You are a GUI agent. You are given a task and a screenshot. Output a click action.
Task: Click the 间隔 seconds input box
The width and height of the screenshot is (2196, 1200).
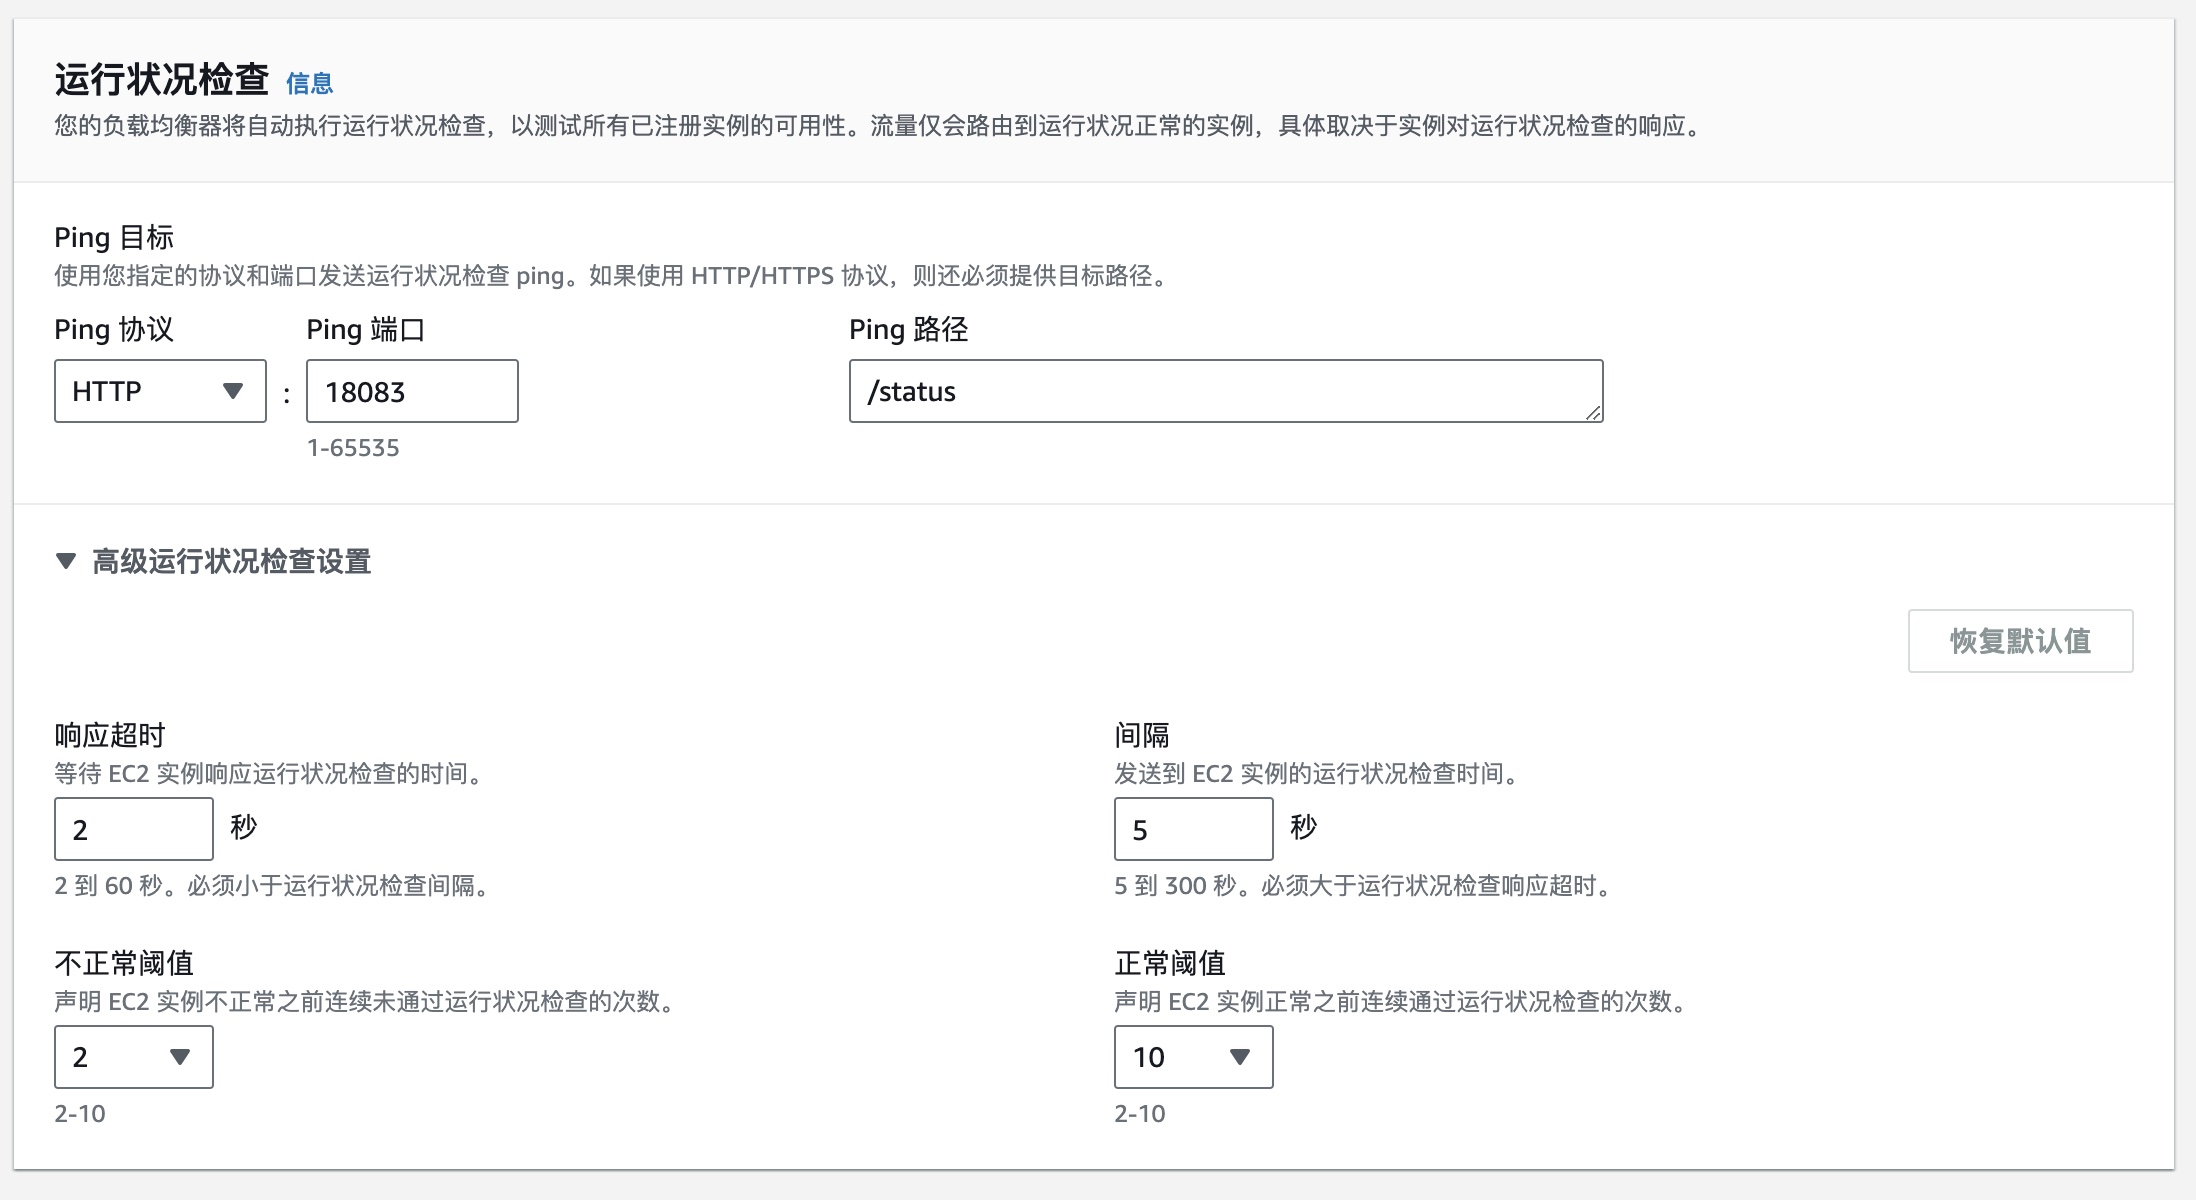(1193, 829)
